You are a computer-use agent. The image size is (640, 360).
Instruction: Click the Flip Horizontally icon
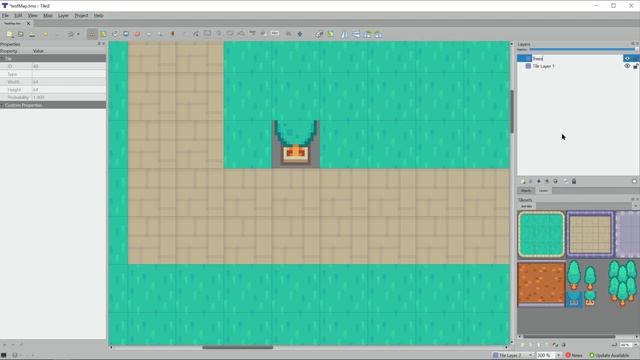[x=344, y=34]
